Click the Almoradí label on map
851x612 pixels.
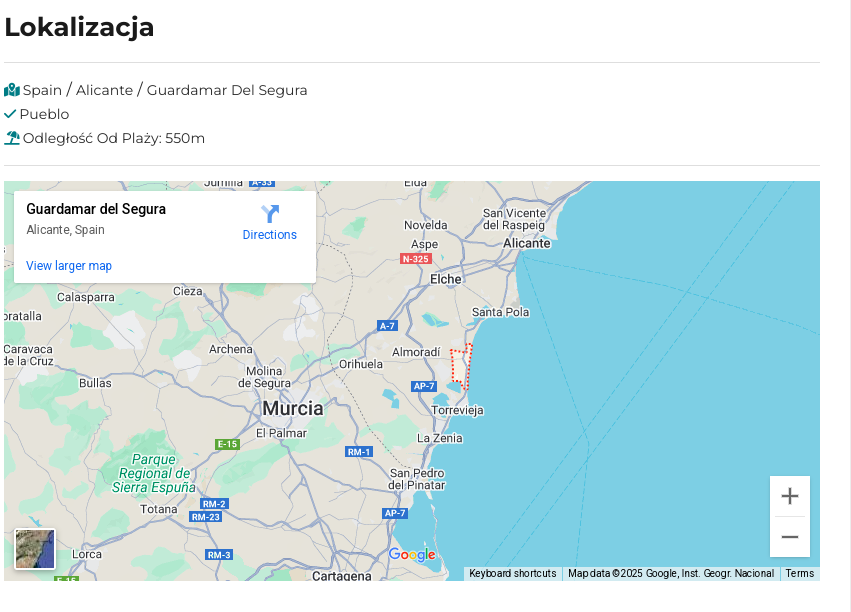(416, 352)
